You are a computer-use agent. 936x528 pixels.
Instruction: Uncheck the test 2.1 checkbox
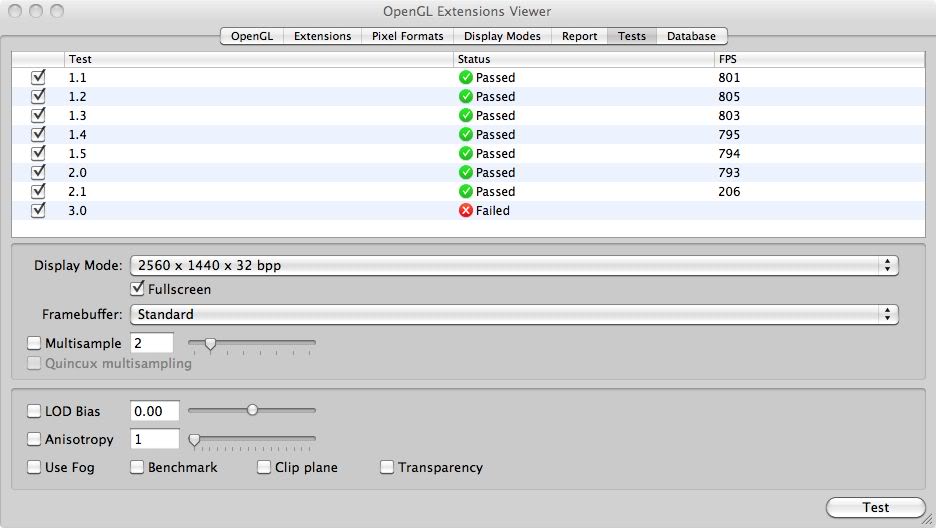click(x=38, y=191)
